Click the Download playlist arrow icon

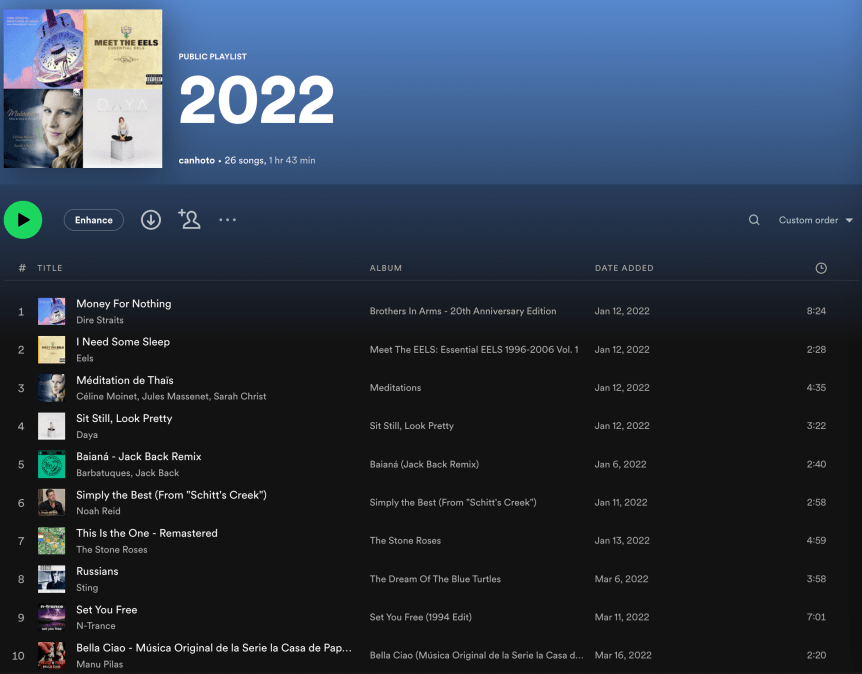pyautogui.click(x=151, y=220)
